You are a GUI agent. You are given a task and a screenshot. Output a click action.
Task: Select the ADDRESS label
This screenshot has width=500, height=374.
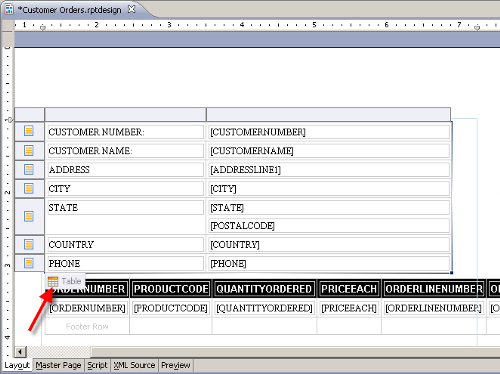[x=126, y=170]
